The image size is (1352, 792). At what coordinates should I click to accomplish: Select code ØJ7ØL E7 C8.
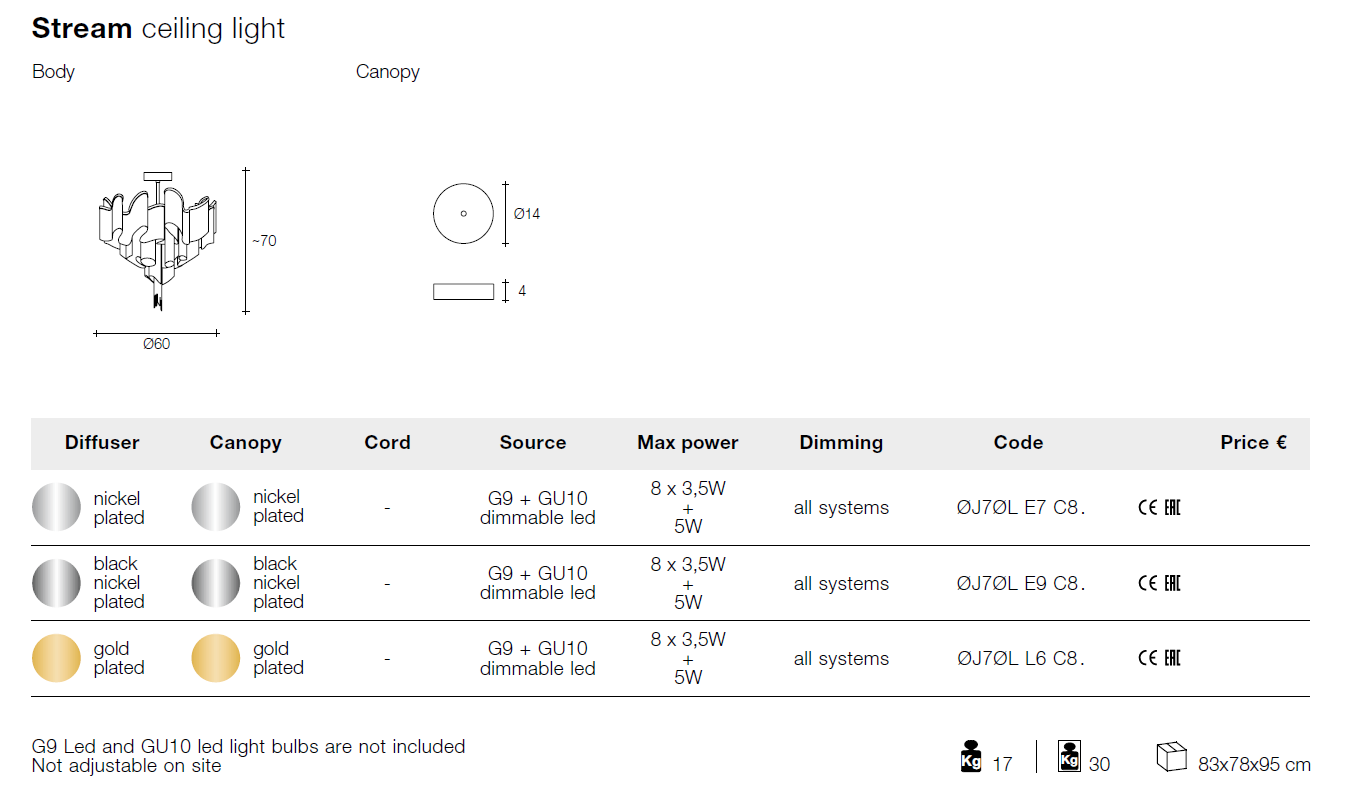click(x=1021, y=508)
